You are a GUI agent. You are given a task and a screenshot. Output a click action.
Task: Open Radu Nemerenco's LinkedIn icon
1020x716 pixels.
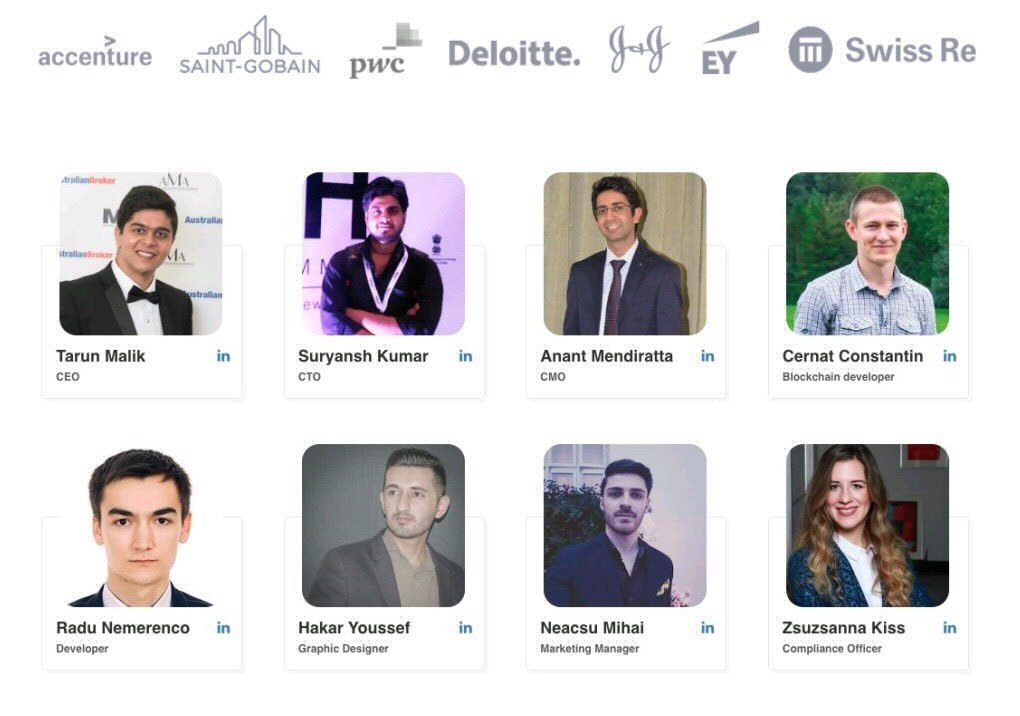(x=223, y=628)
